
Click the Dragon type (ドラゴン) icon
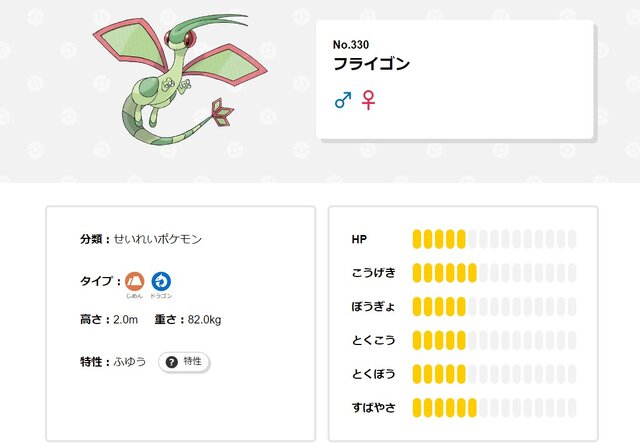point(161,281)
